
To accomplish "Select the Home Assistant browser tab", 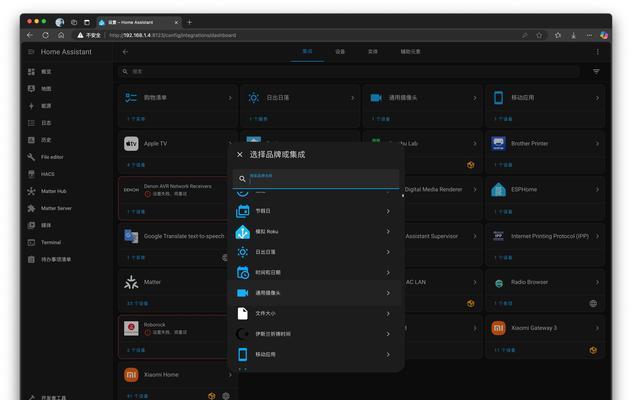I will click(x=137, y=22).
